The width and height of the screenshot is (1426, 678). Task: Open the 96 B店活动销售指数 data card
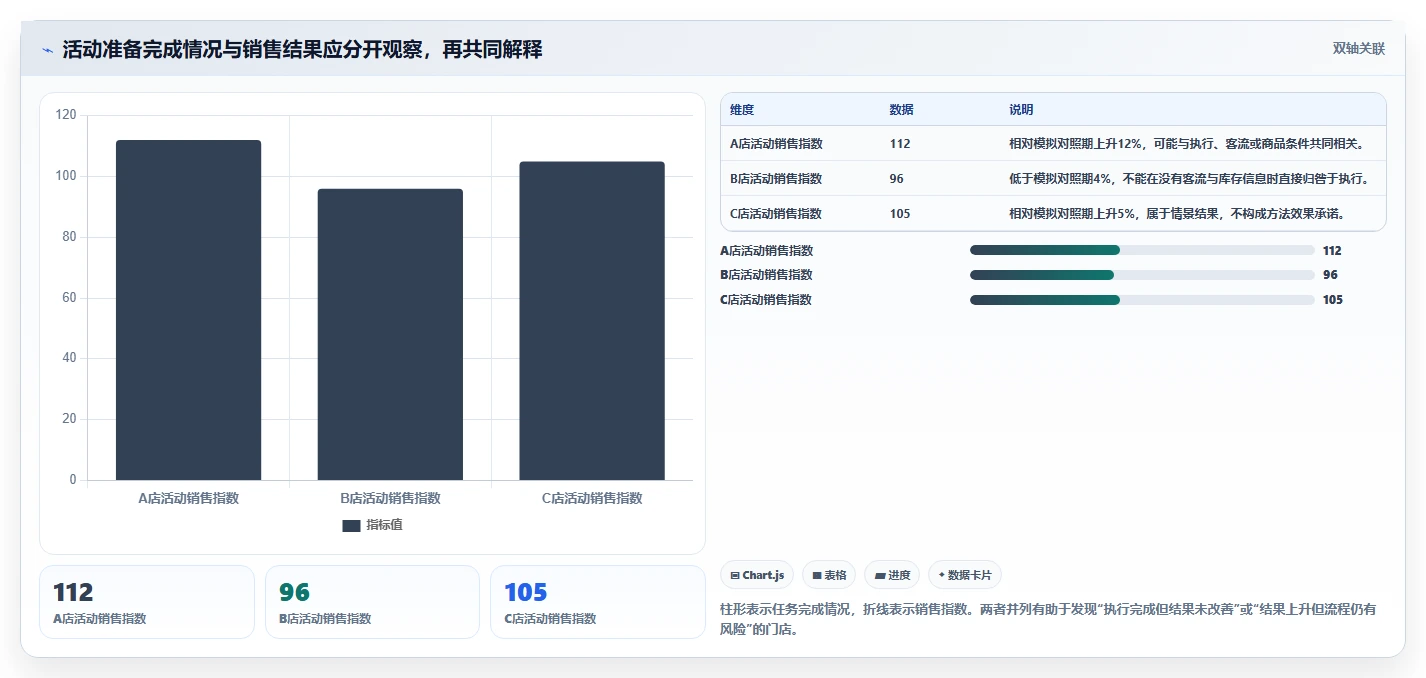click(373, 602)
